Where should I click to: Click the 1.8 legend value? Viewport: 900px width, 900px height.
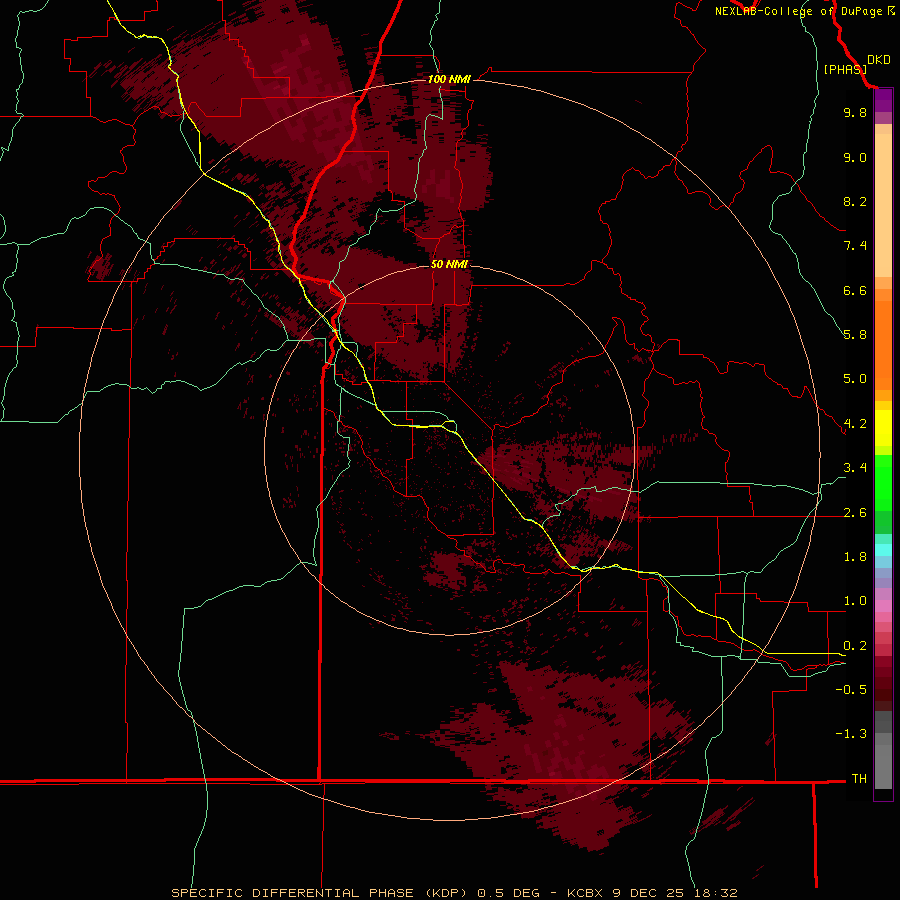[855, 557]
